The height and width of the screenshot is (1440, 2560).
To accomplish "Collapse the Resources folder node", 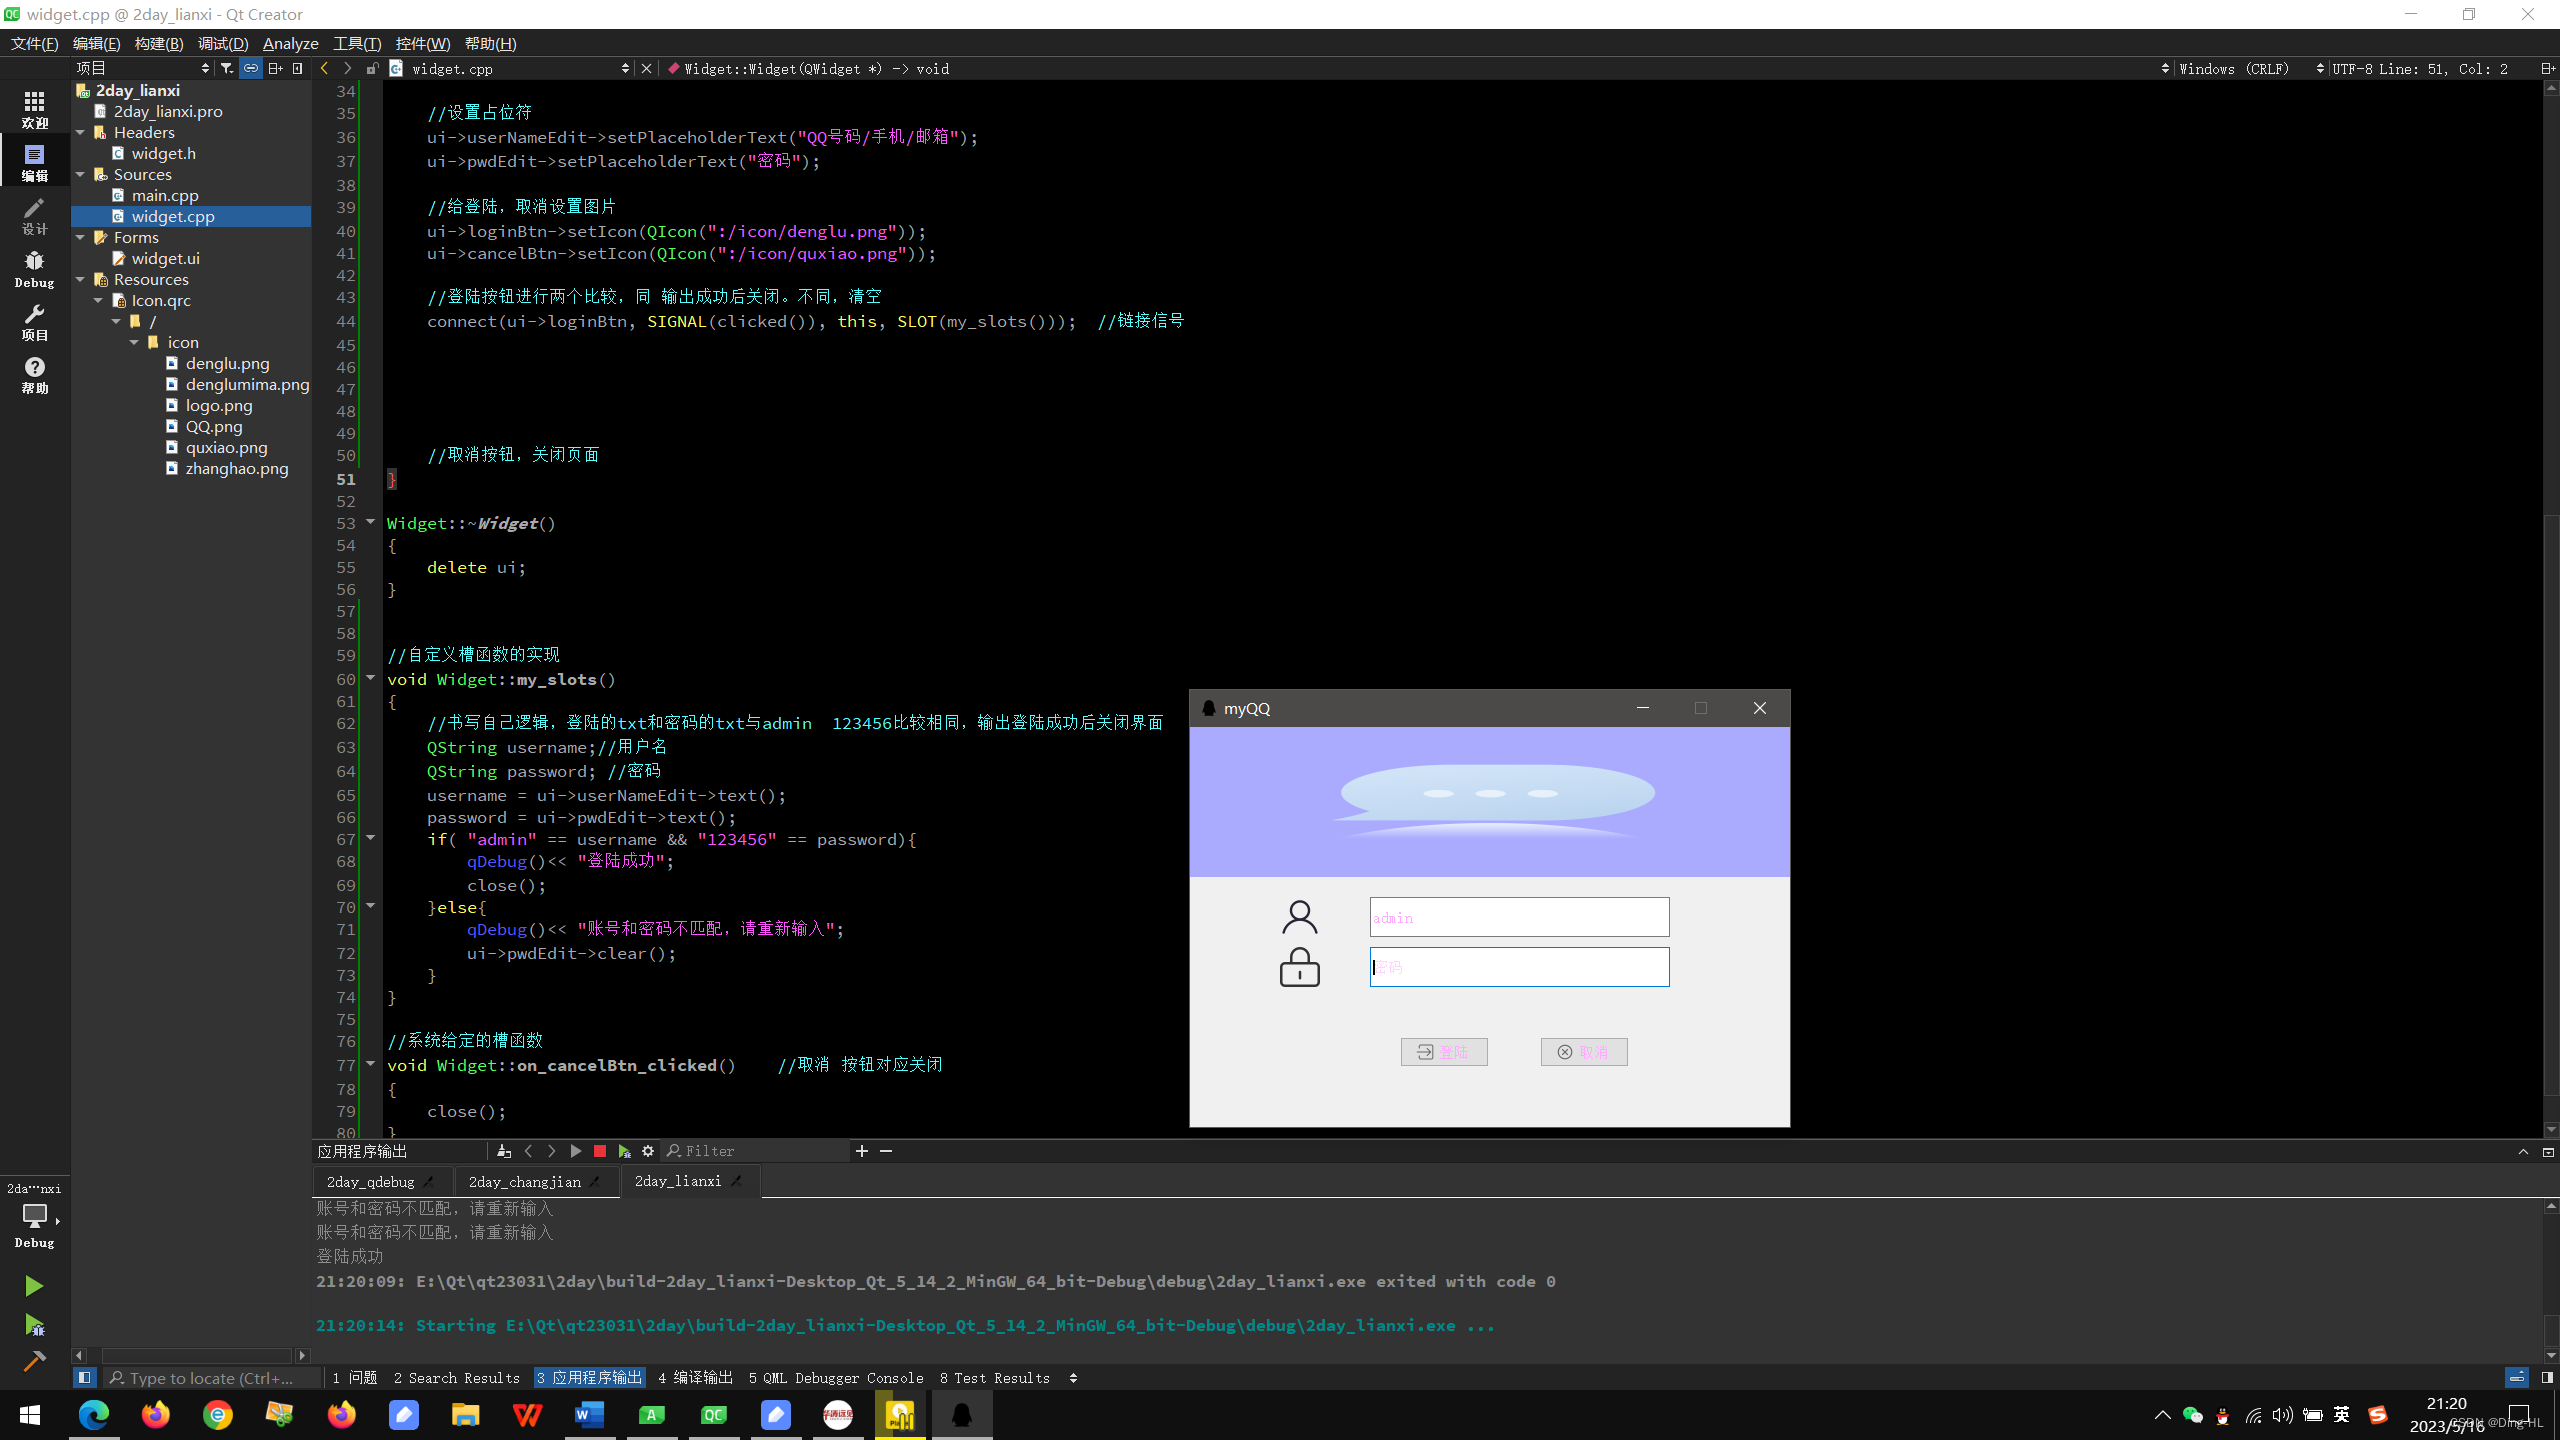I will (81, 279).
